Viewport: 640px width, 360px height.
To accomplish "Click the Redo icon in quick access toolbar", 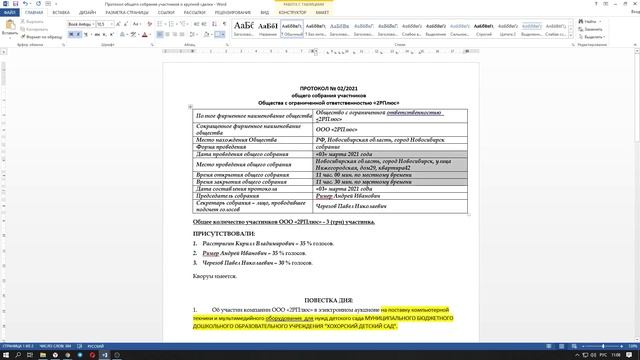I will point(38,4).
